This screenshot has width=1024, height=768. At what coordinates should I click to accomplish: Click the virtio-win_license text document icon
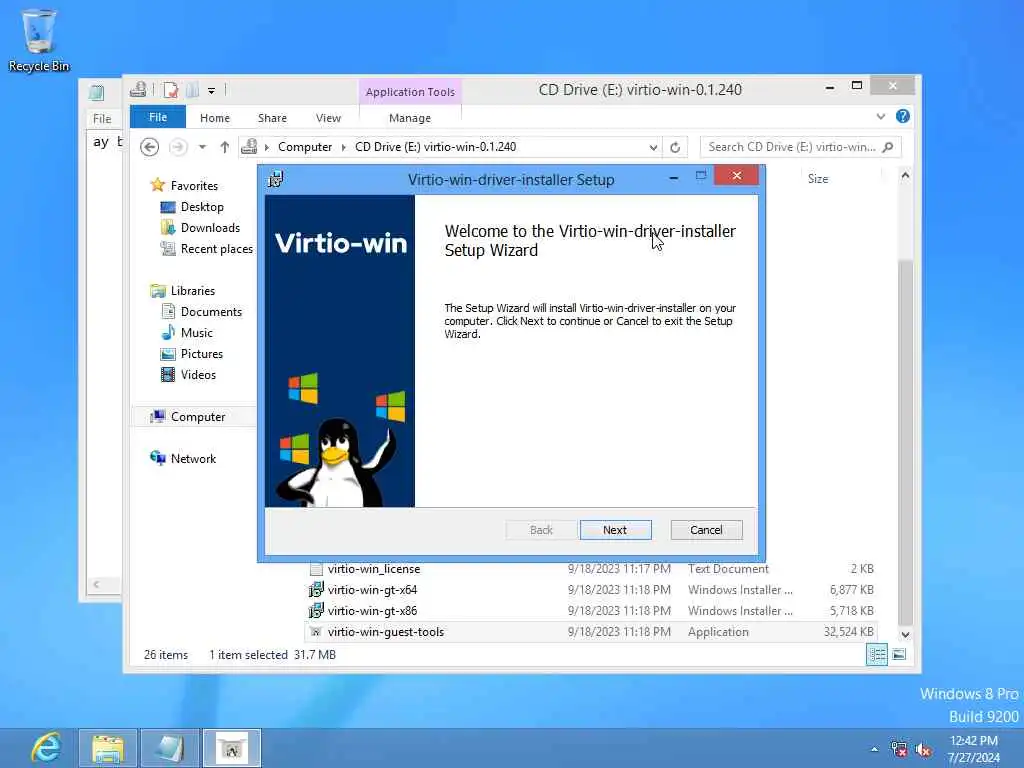[x=316, y=569]
